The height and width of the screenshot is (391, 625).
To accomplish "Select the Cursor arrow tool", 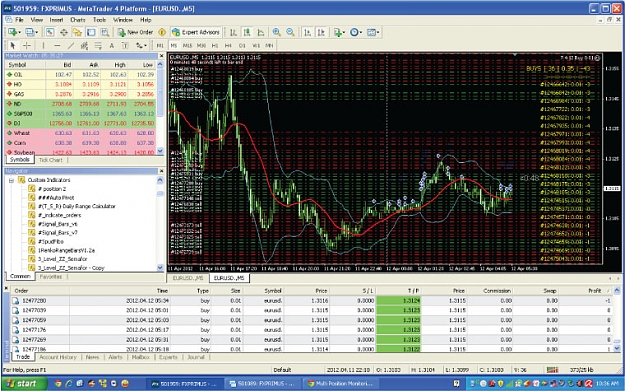I will pyautogui.click(x=12, y=46).
